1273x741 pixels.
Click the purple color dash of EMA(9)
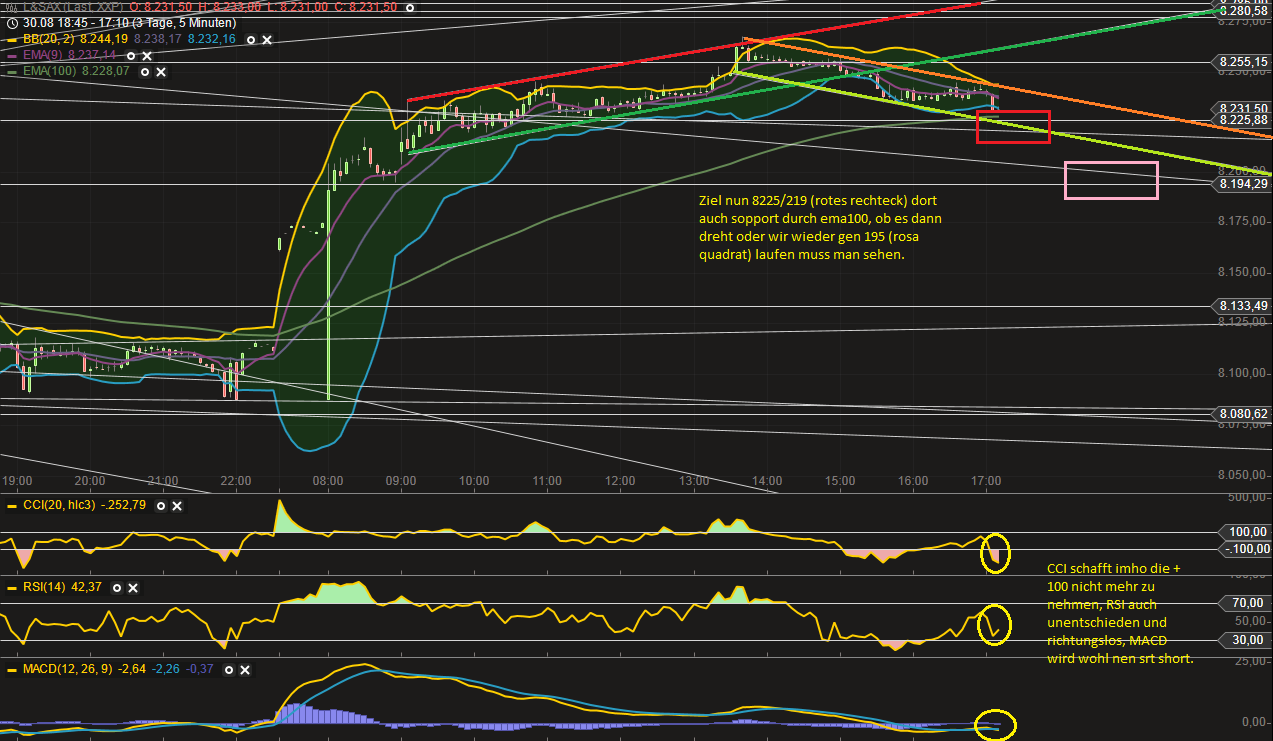pyautogui.click(x=12, y=56)
